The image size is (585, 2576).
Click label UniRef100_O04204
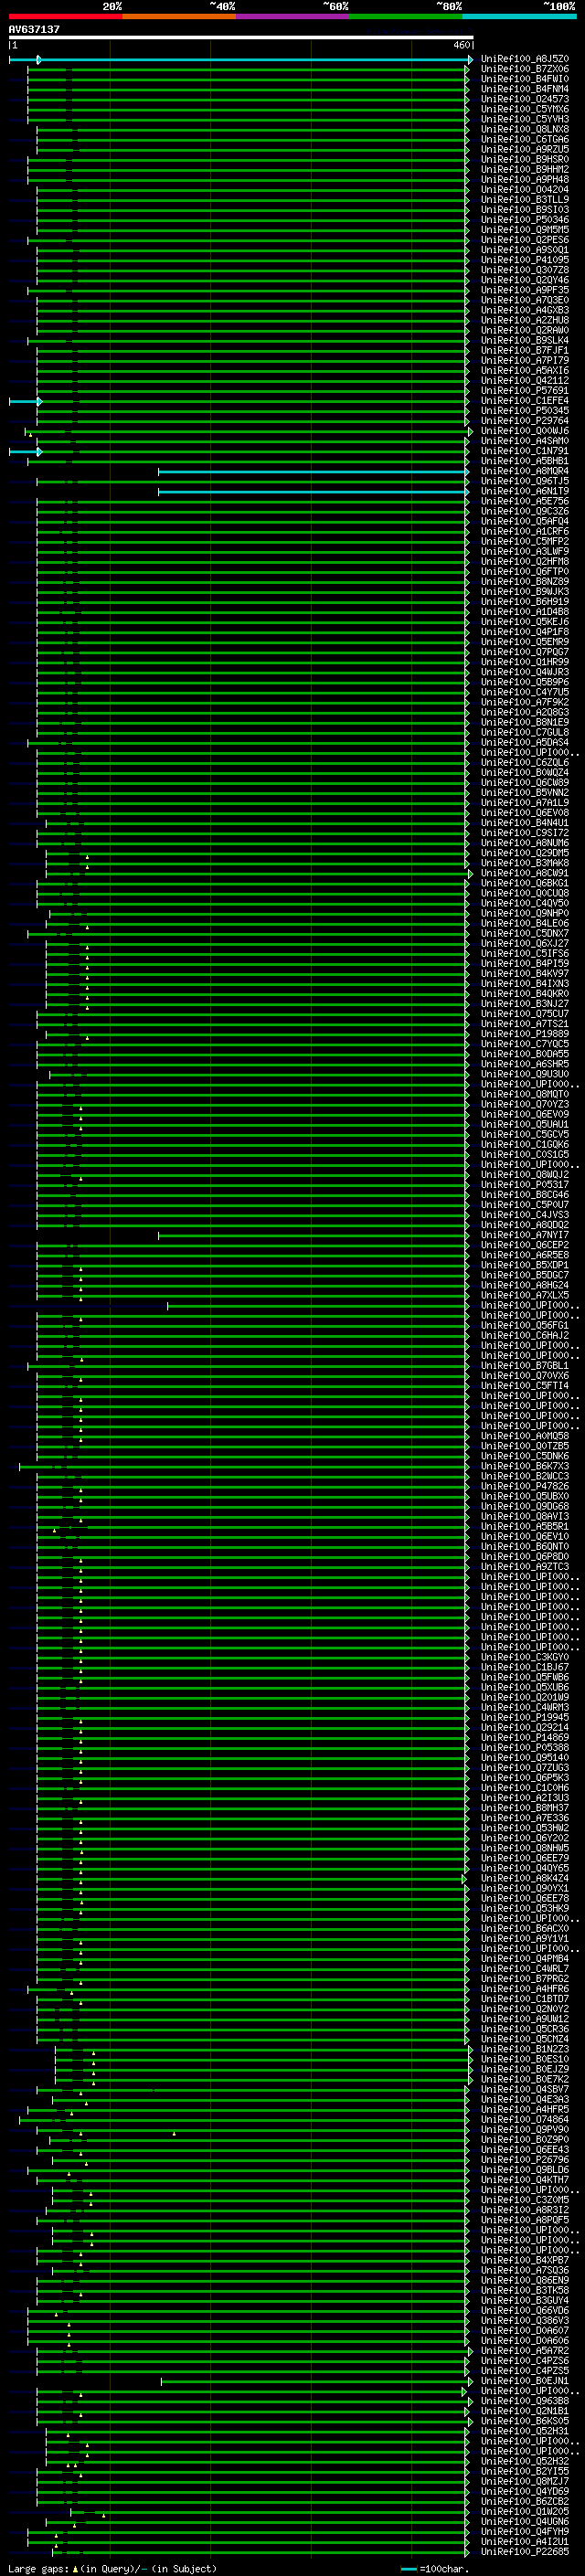pos(525,189)
